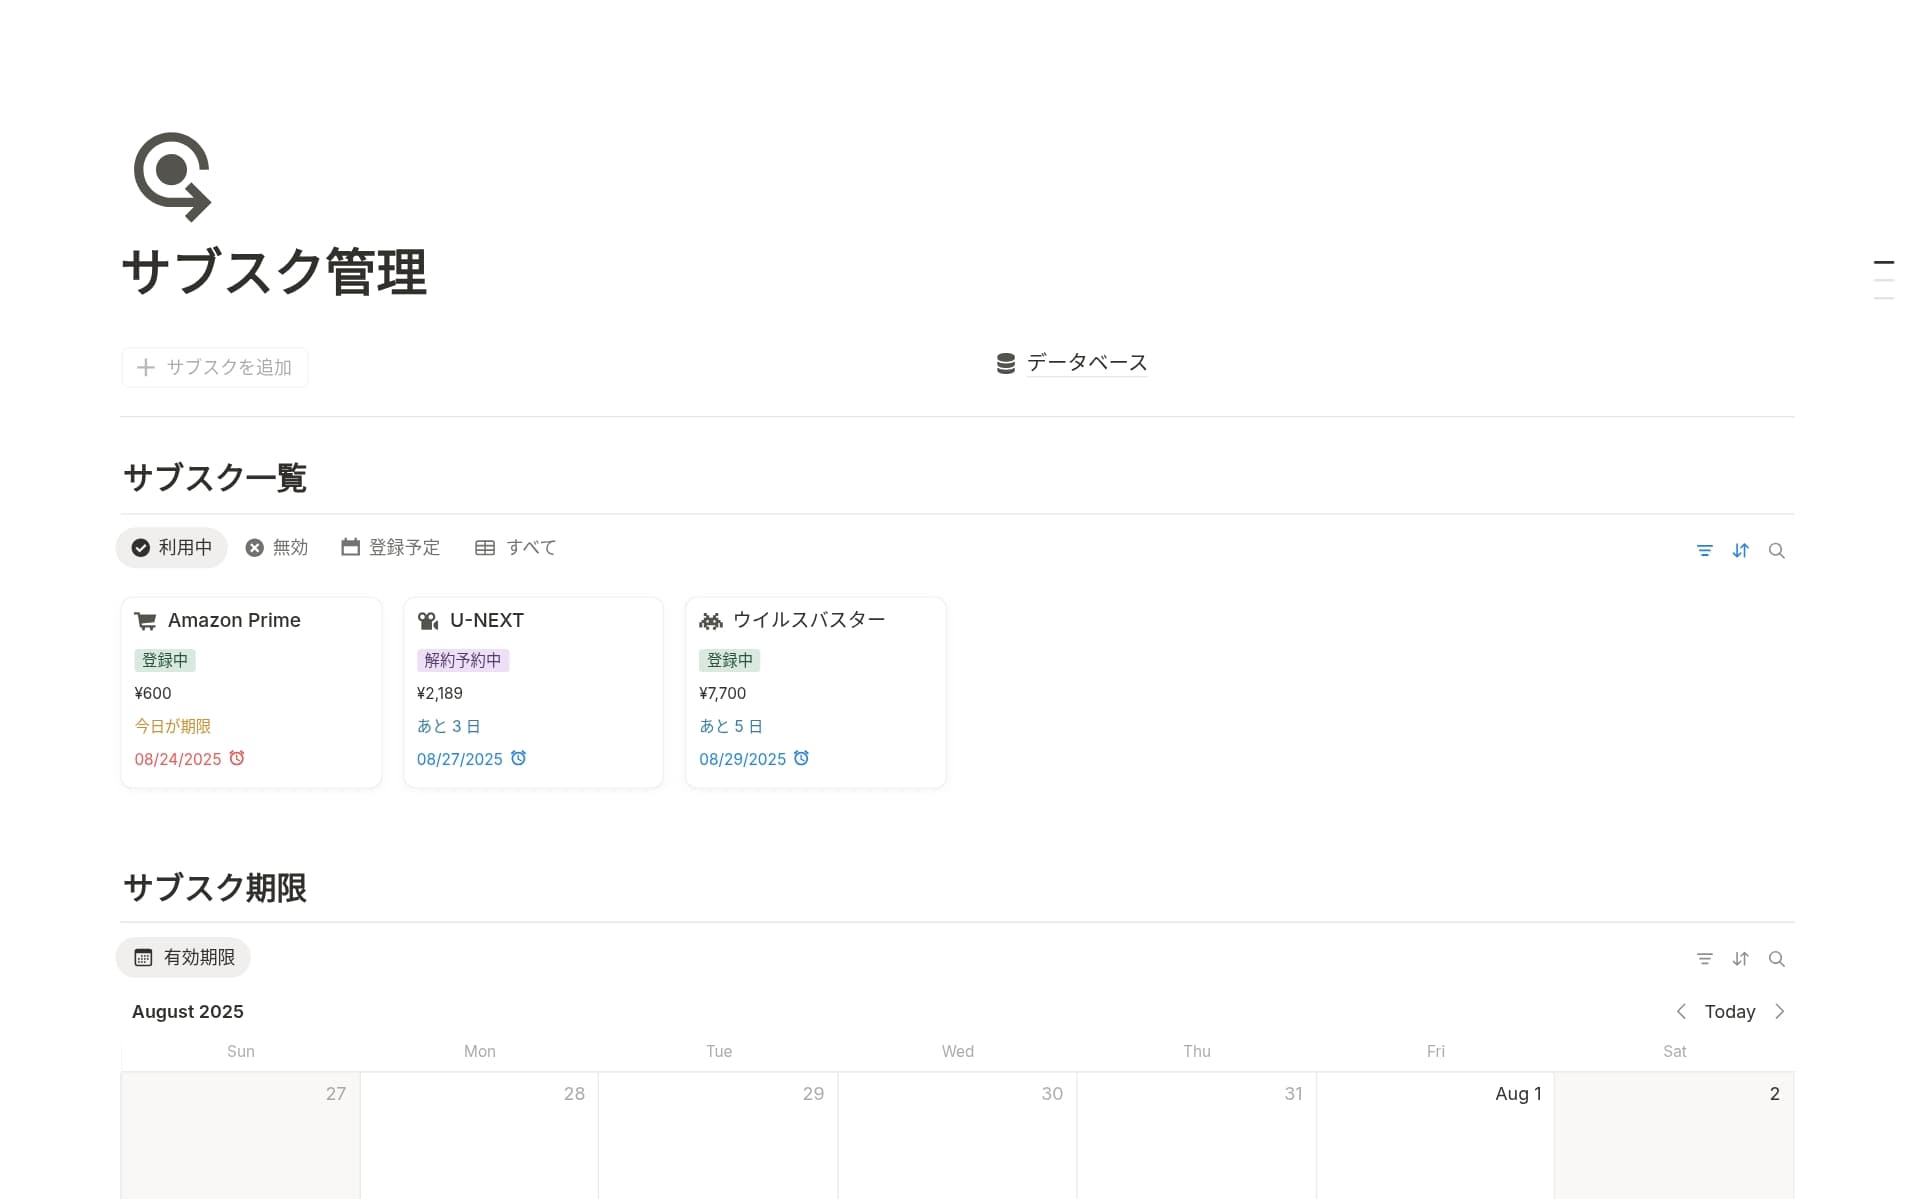Open search in サブスク期限 section
This screenshot has width=1920, height=1199.
coord(1776,958)
